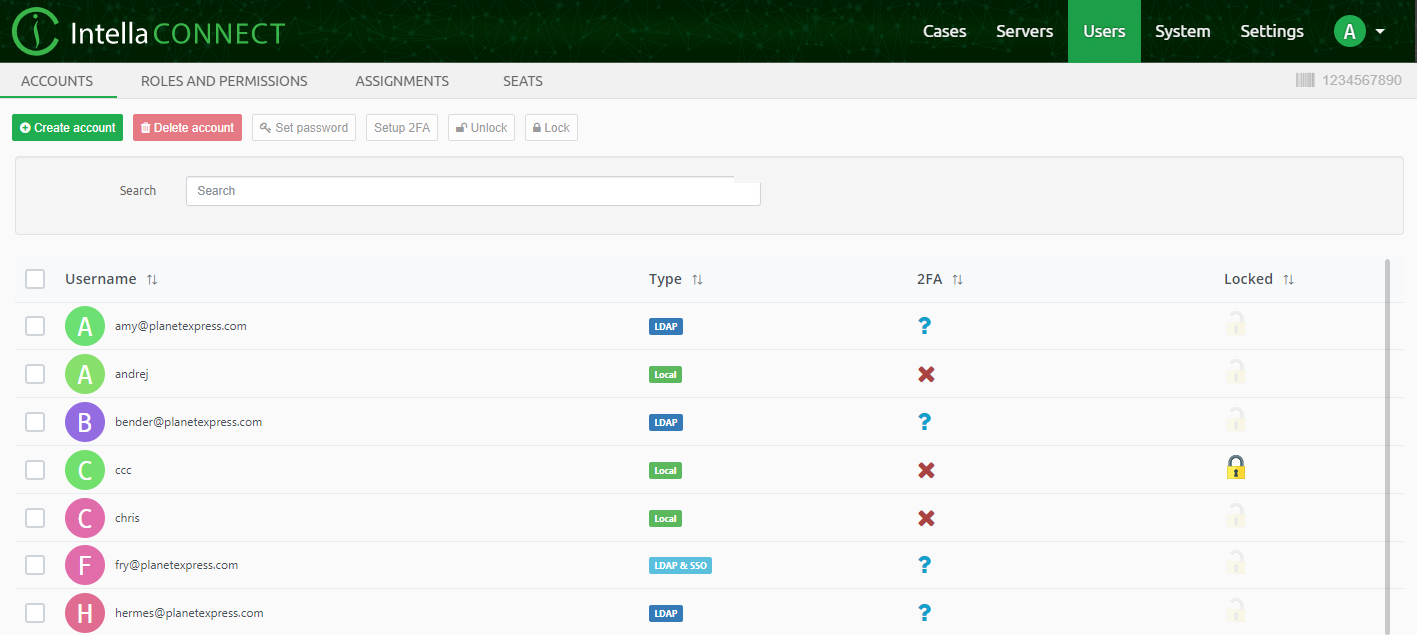Click the locked padlock icon for user ccc
The image size is (1417, 635).
(x=1236, y=467)
